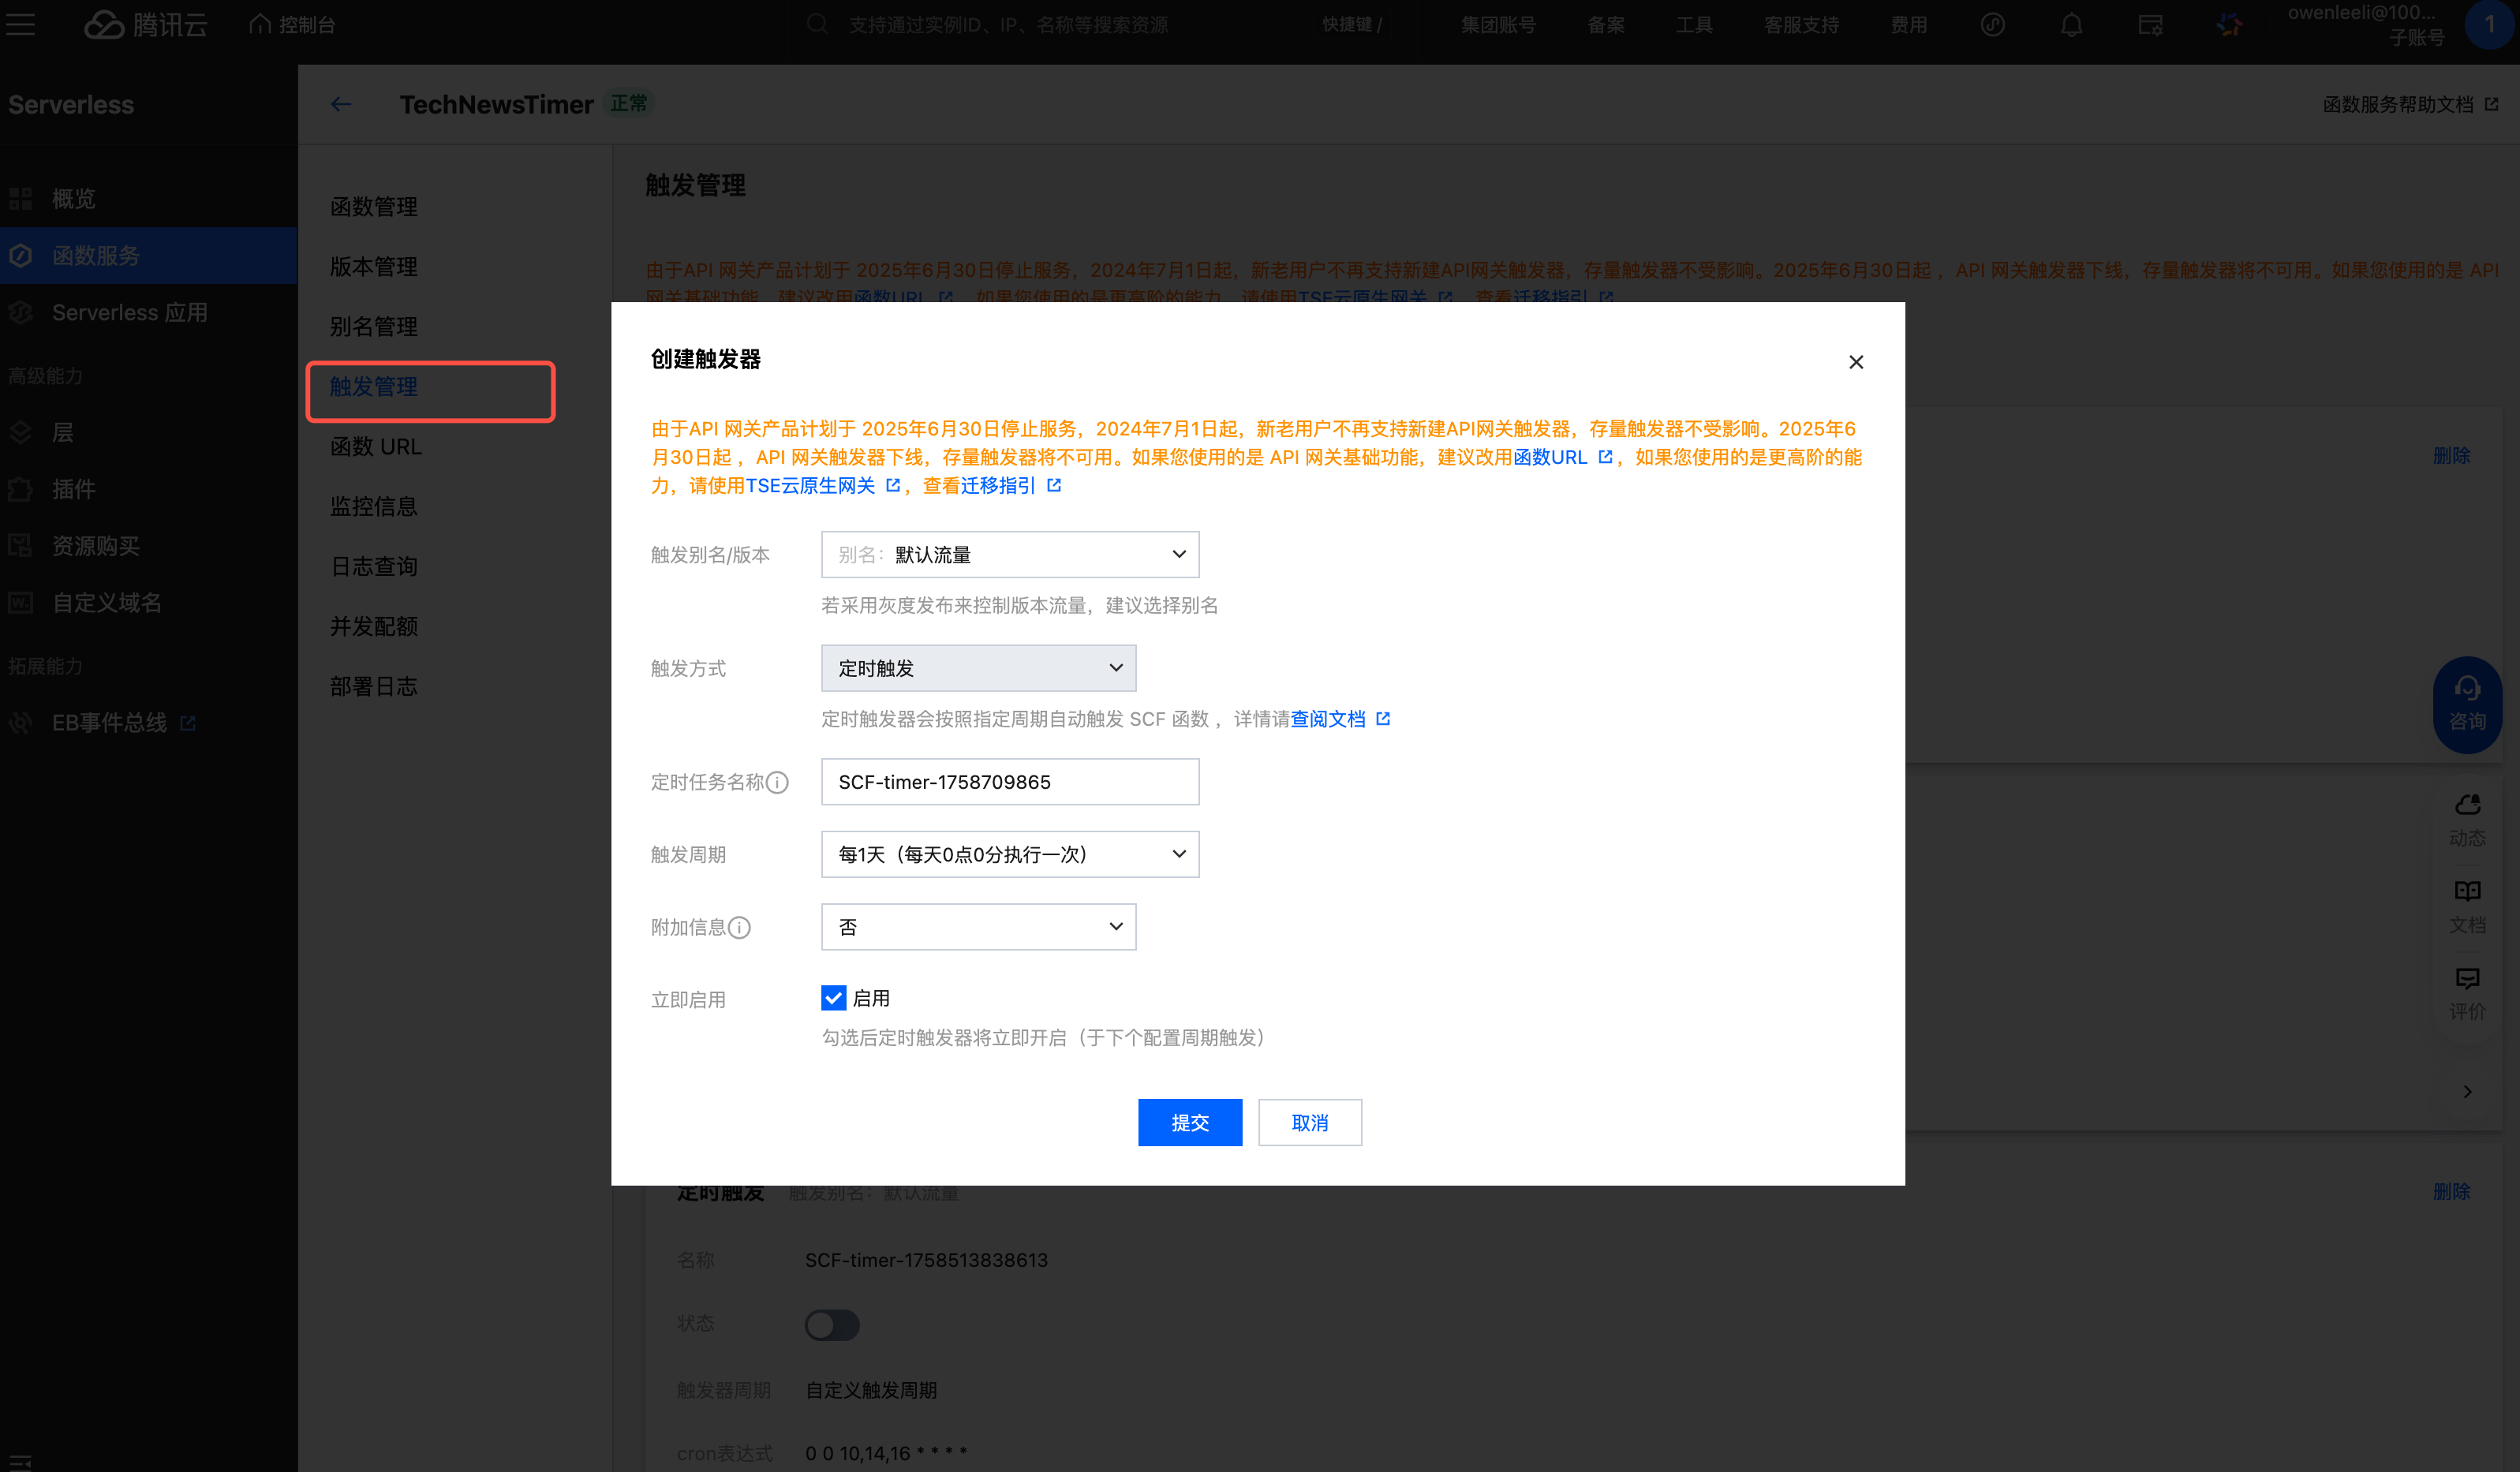This screenshot has width=2520, height=1472.
Task: Expand the 触发周期 period dropdown
Action: (x=1009, y=854)
